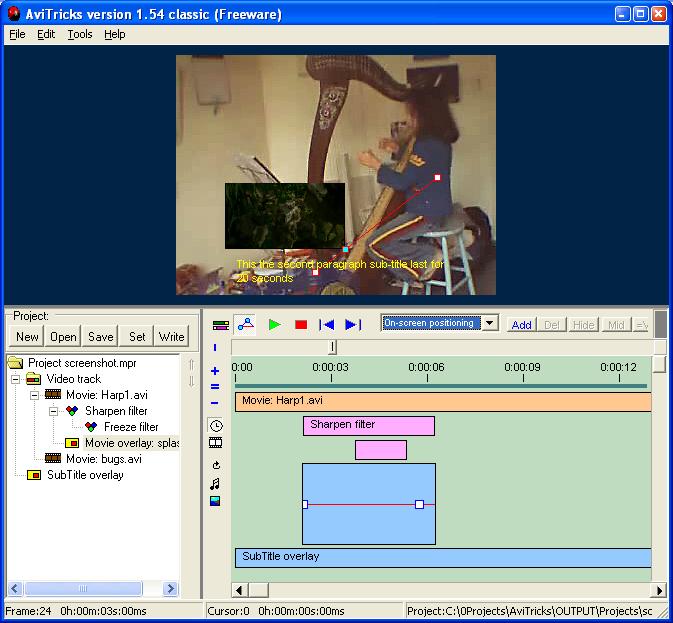Image resolution: width=673 pixels, height=623 pixels.
Task: Click the right keyframe handle in blue clip
Action: (x=419, y=504)
